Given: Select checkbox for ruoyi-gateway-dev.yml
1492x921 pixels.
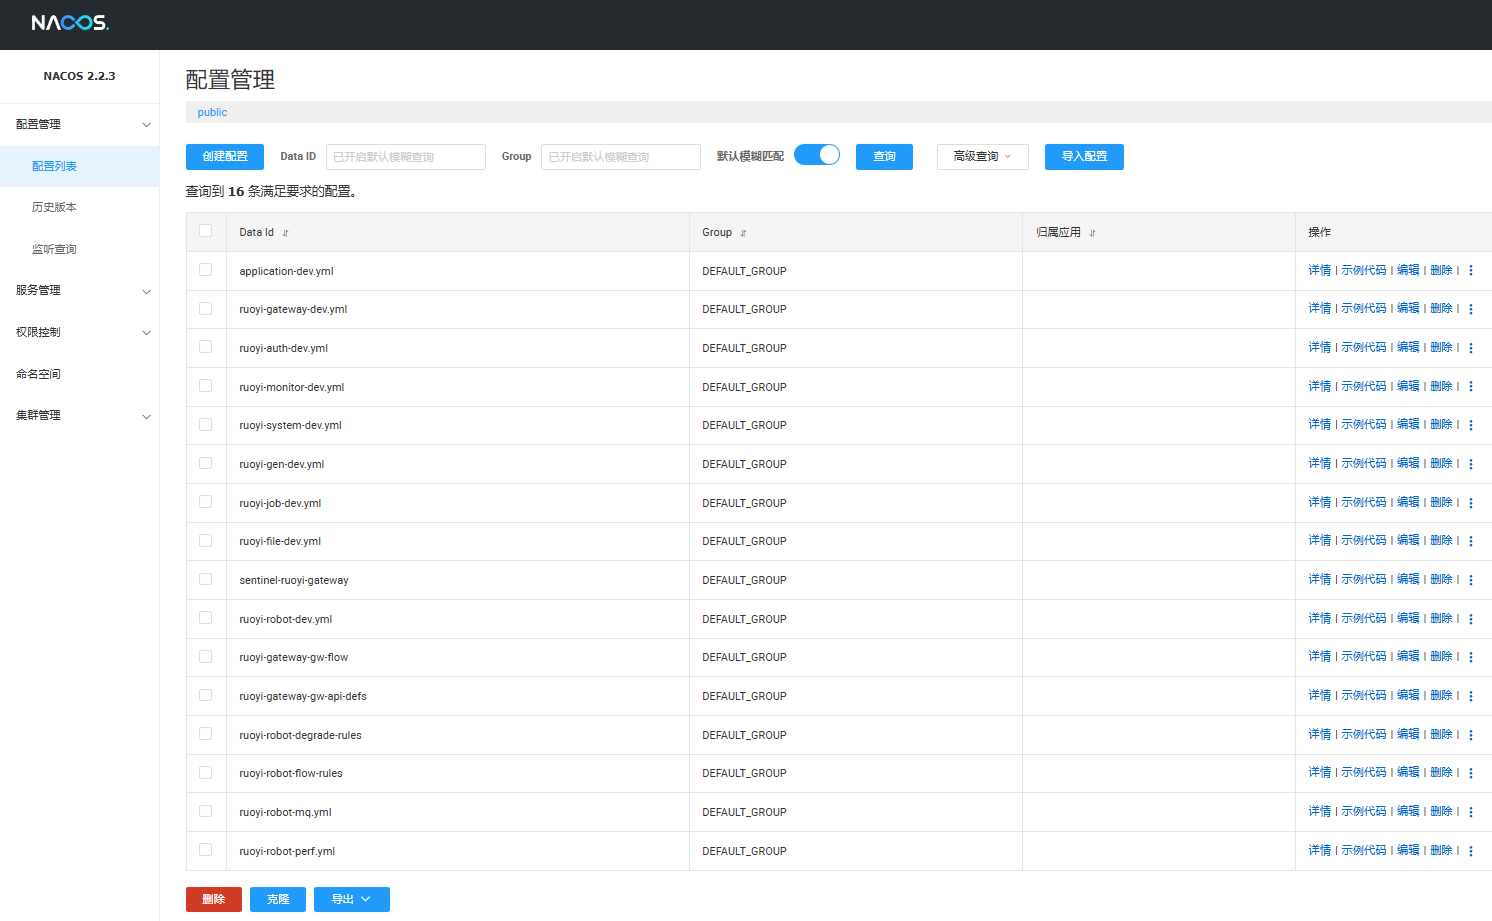Looking at the screenshot, I should click(x=205, y=308).
